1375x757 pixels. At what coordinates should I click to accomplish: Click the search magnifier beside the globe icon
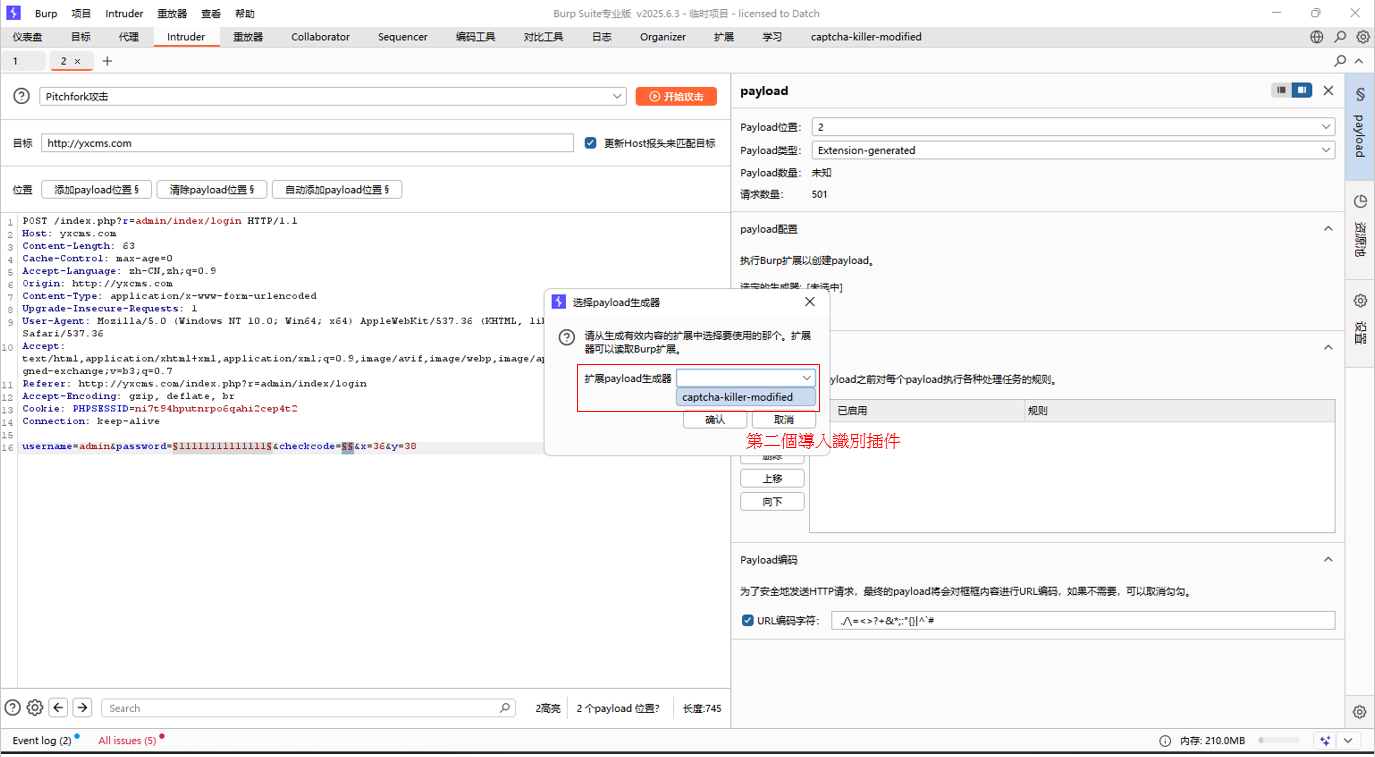(1340, 37)
